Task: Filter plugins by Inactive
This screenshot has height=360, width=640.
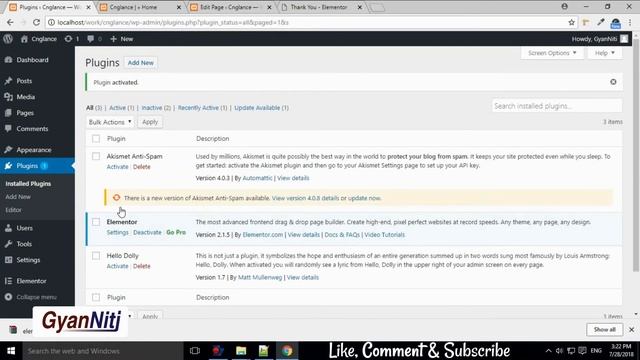Action: (x=156, y=108)
